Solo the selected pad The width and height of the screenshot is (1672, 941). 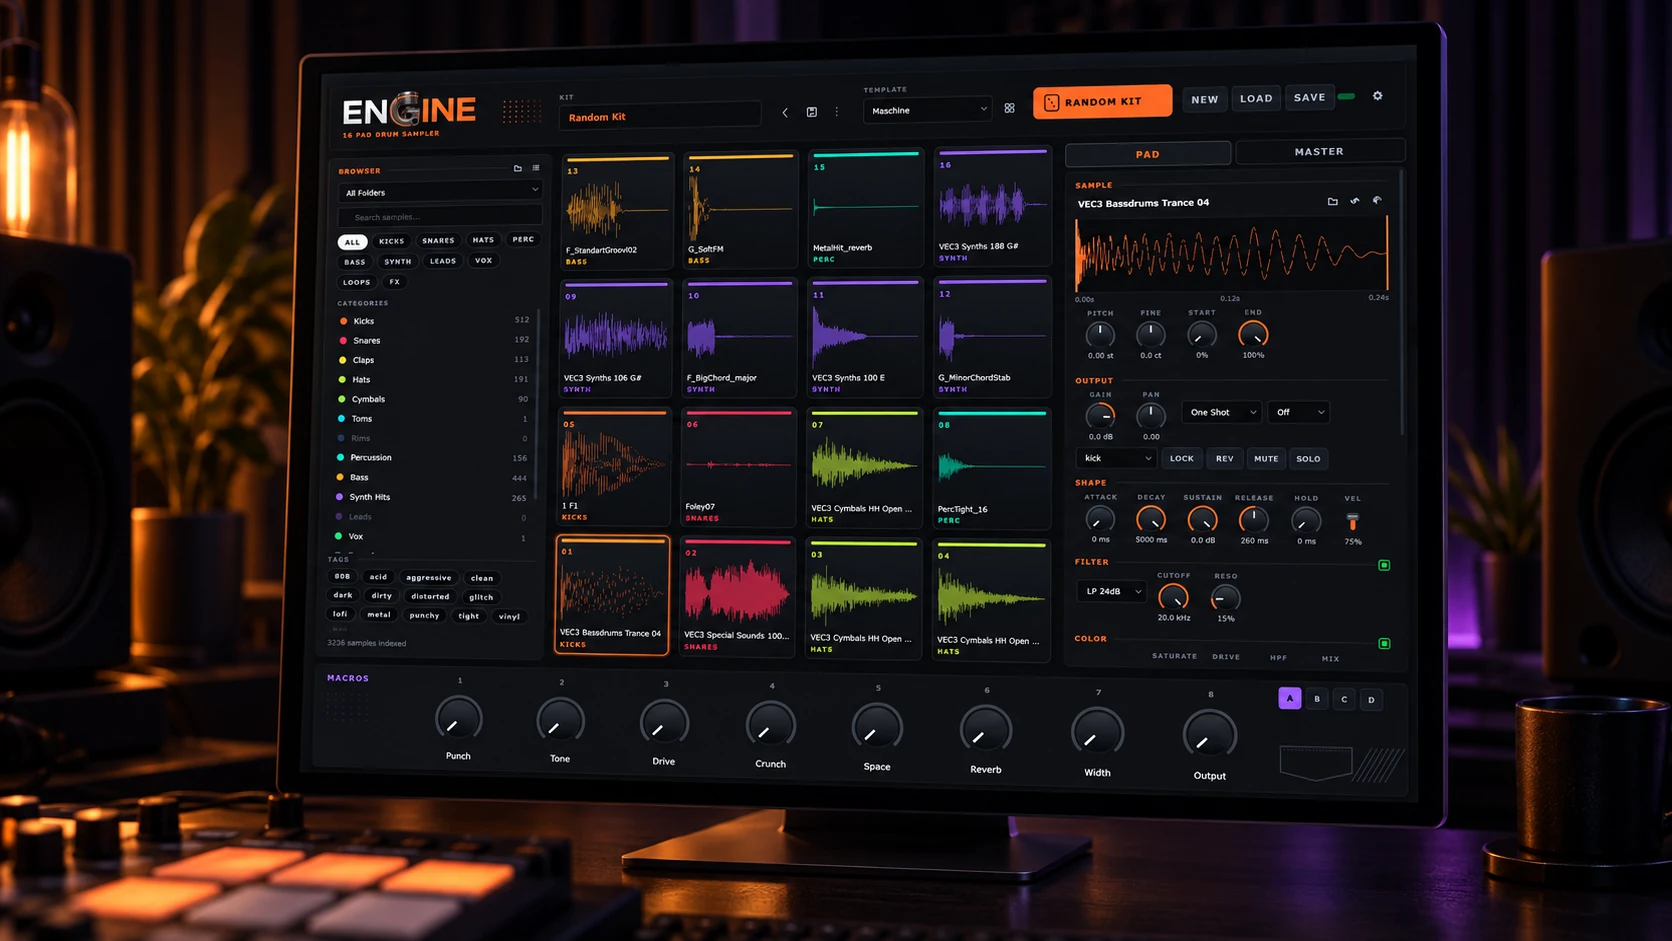click(x=1308, y=459)
